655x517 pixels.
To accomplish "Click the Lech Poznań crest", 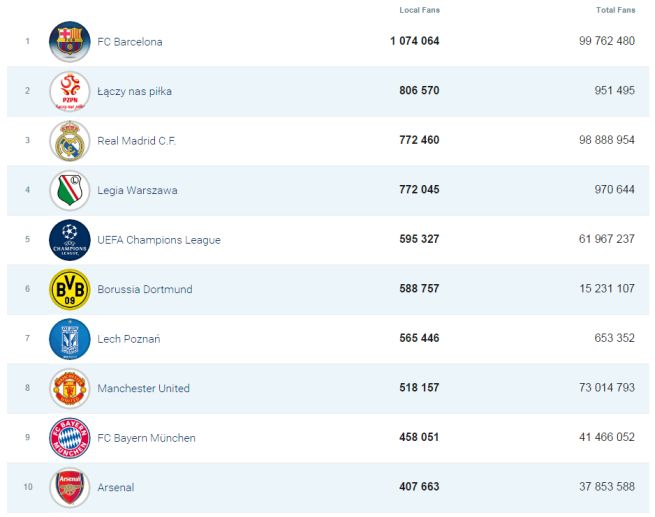I will tap(70, 339).
